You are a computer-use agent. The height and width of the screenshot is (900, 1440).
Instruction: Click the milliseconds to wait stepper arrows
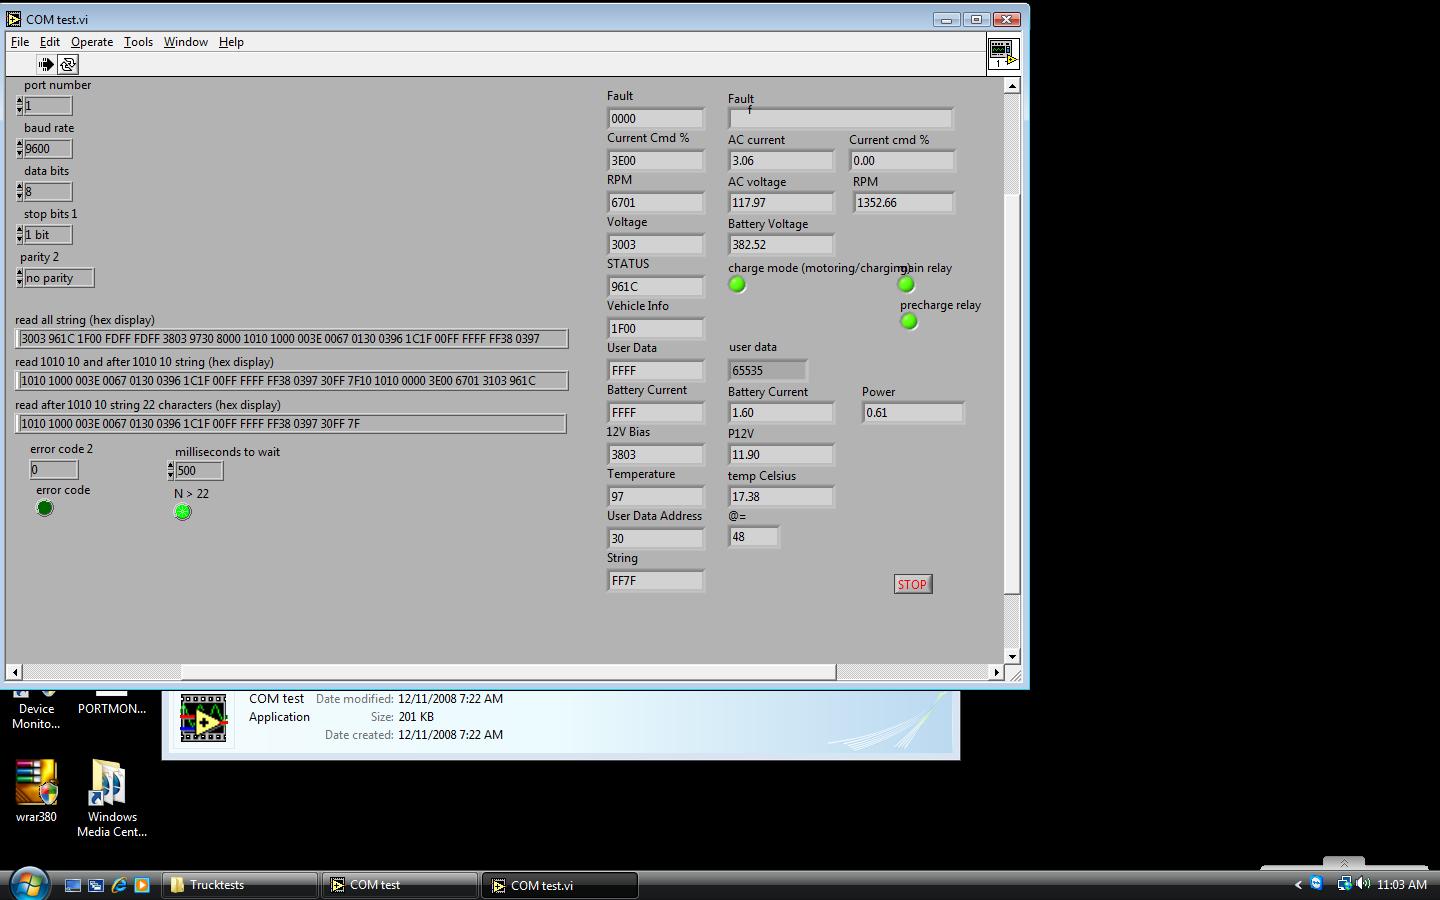click(x=170, y=470)
